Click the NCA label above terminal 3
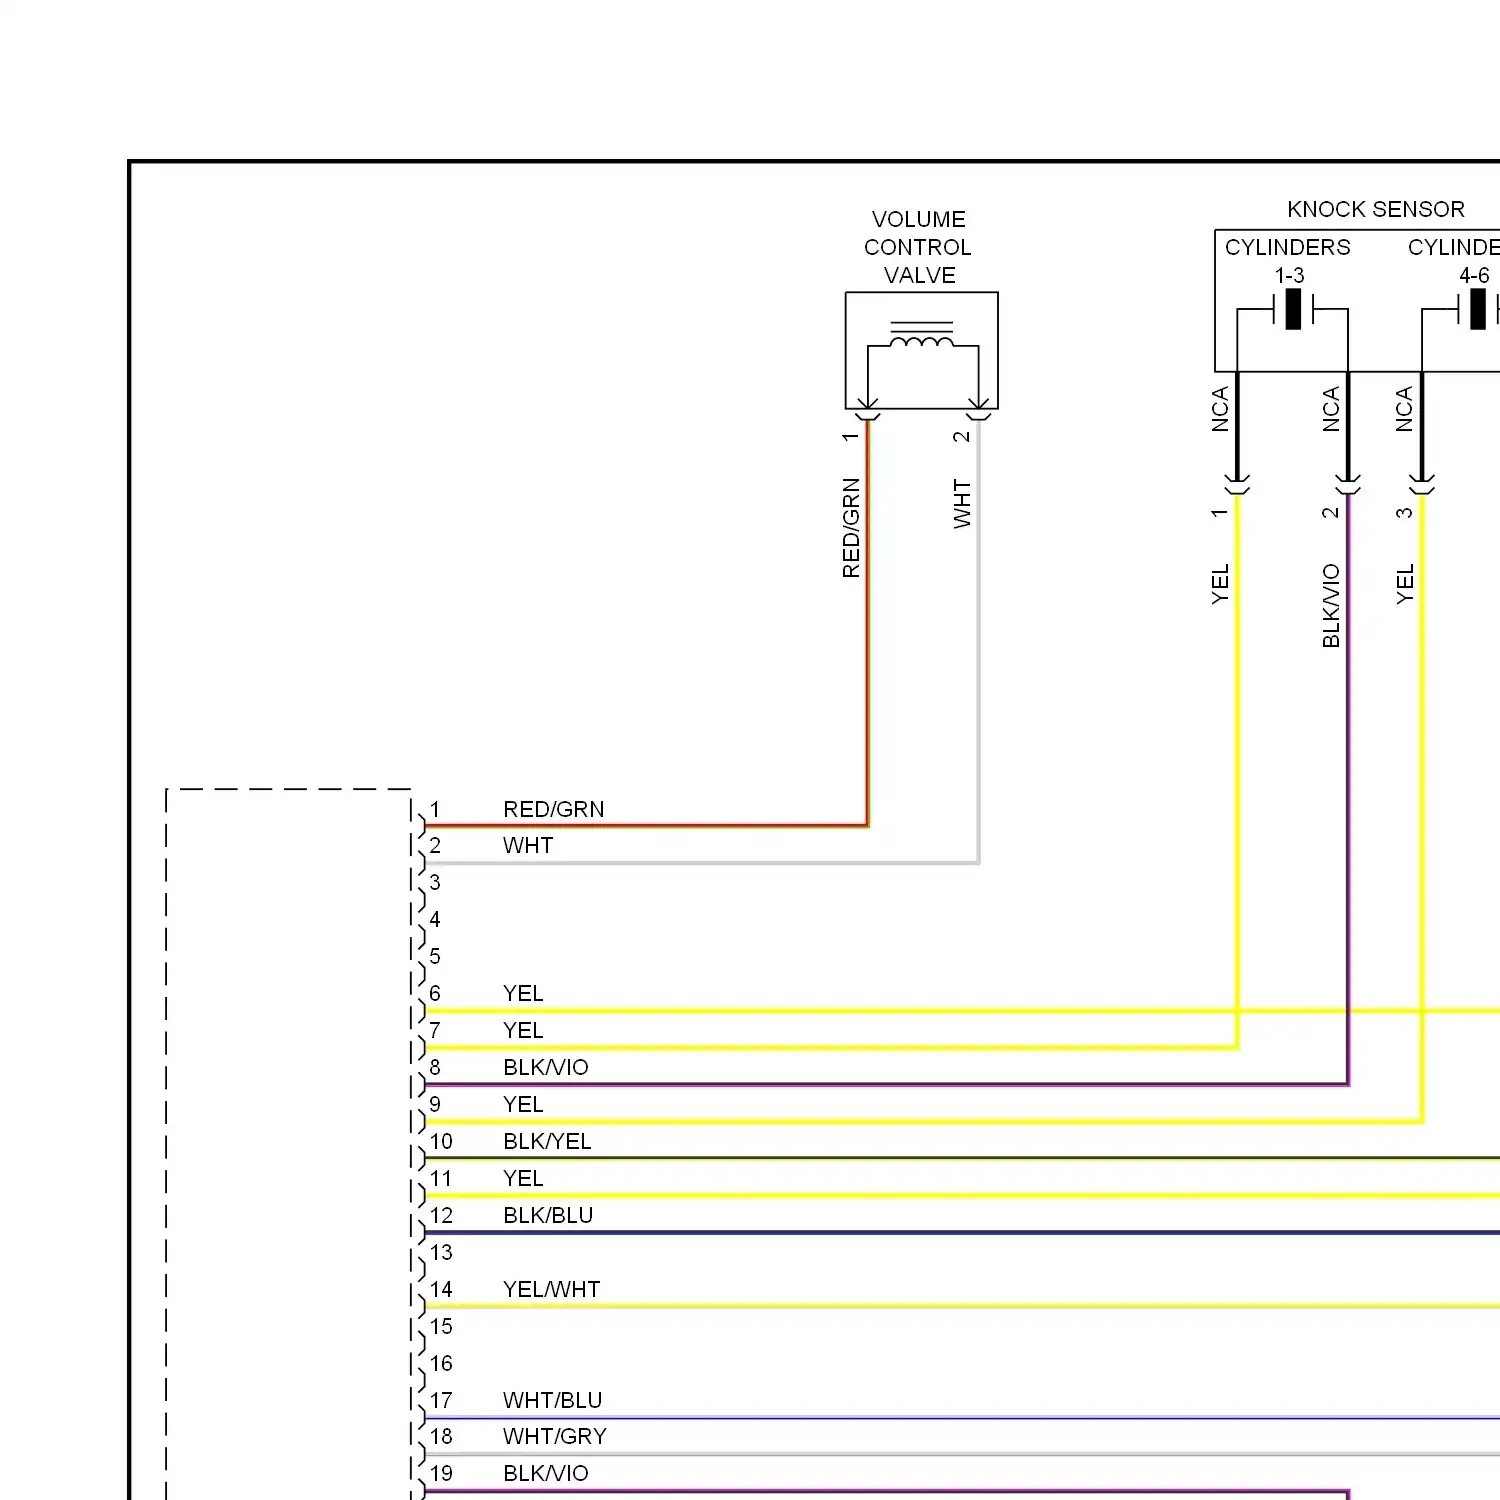 click(1405, 410)
